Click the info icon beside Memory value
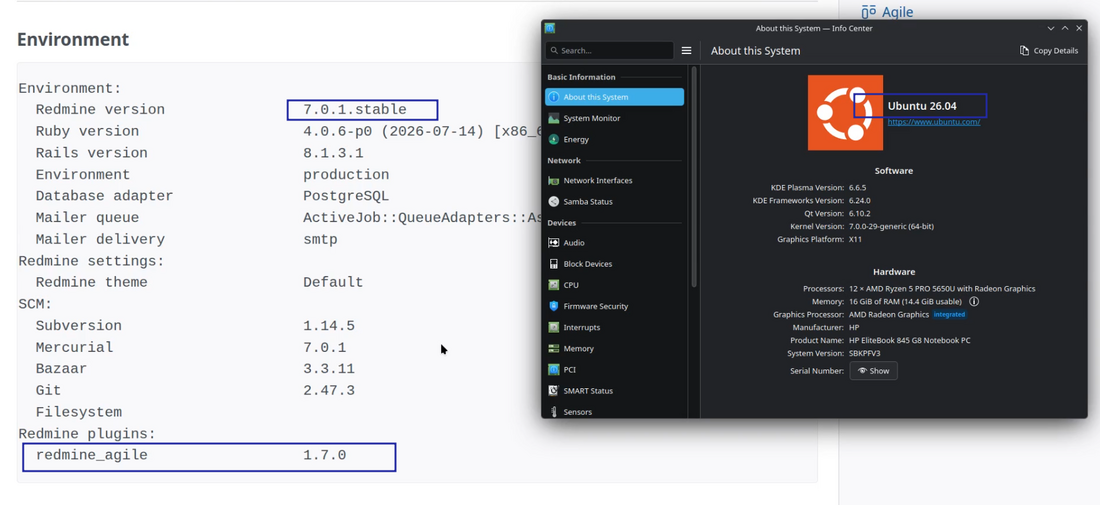 pyautogui.click(x=974, y=302)
